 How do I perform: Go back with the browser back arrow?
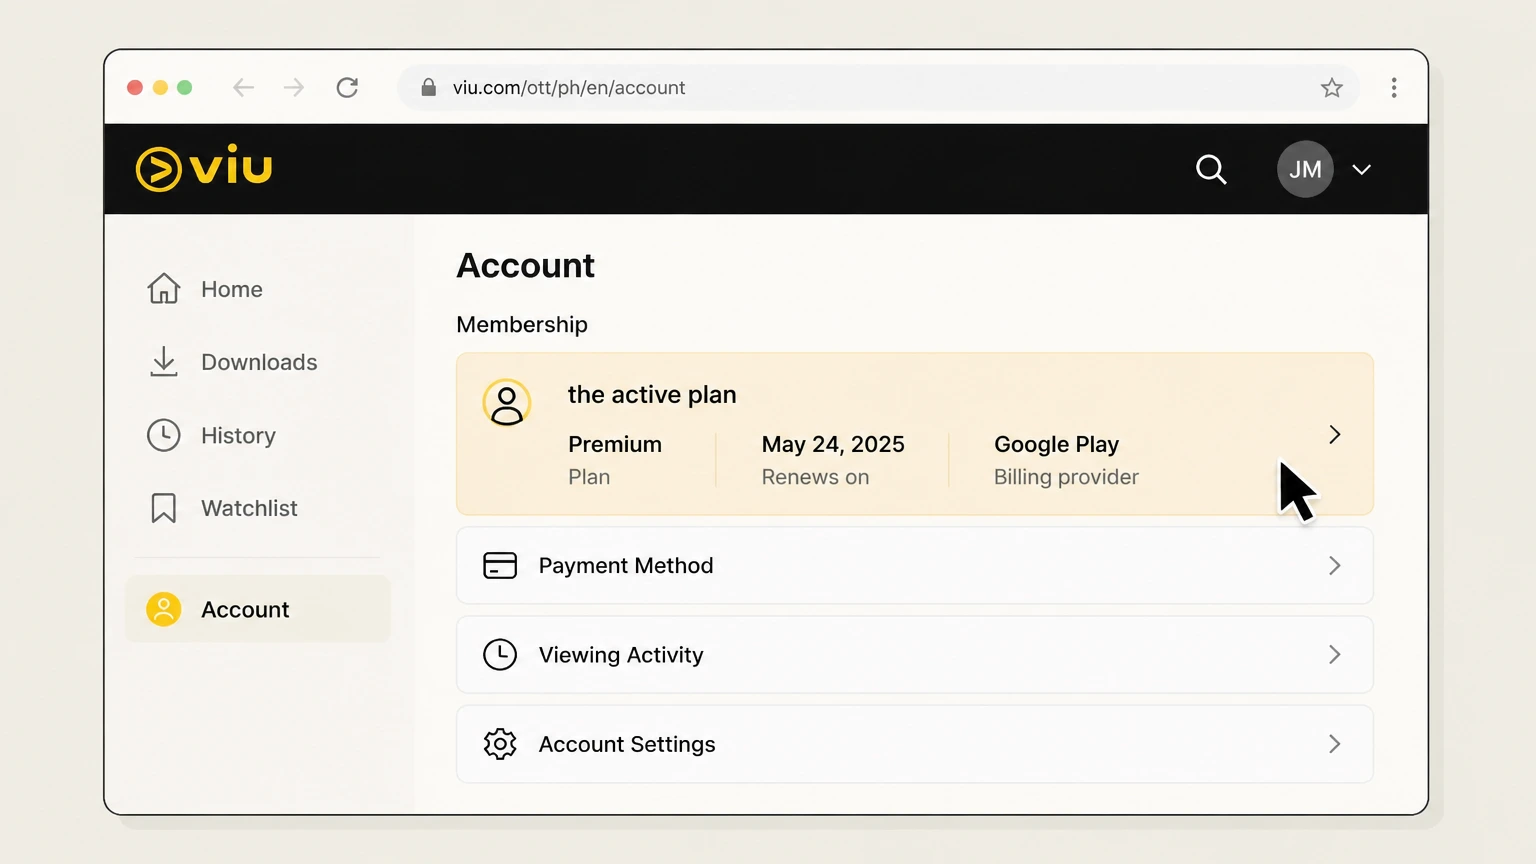click(244, 88)
